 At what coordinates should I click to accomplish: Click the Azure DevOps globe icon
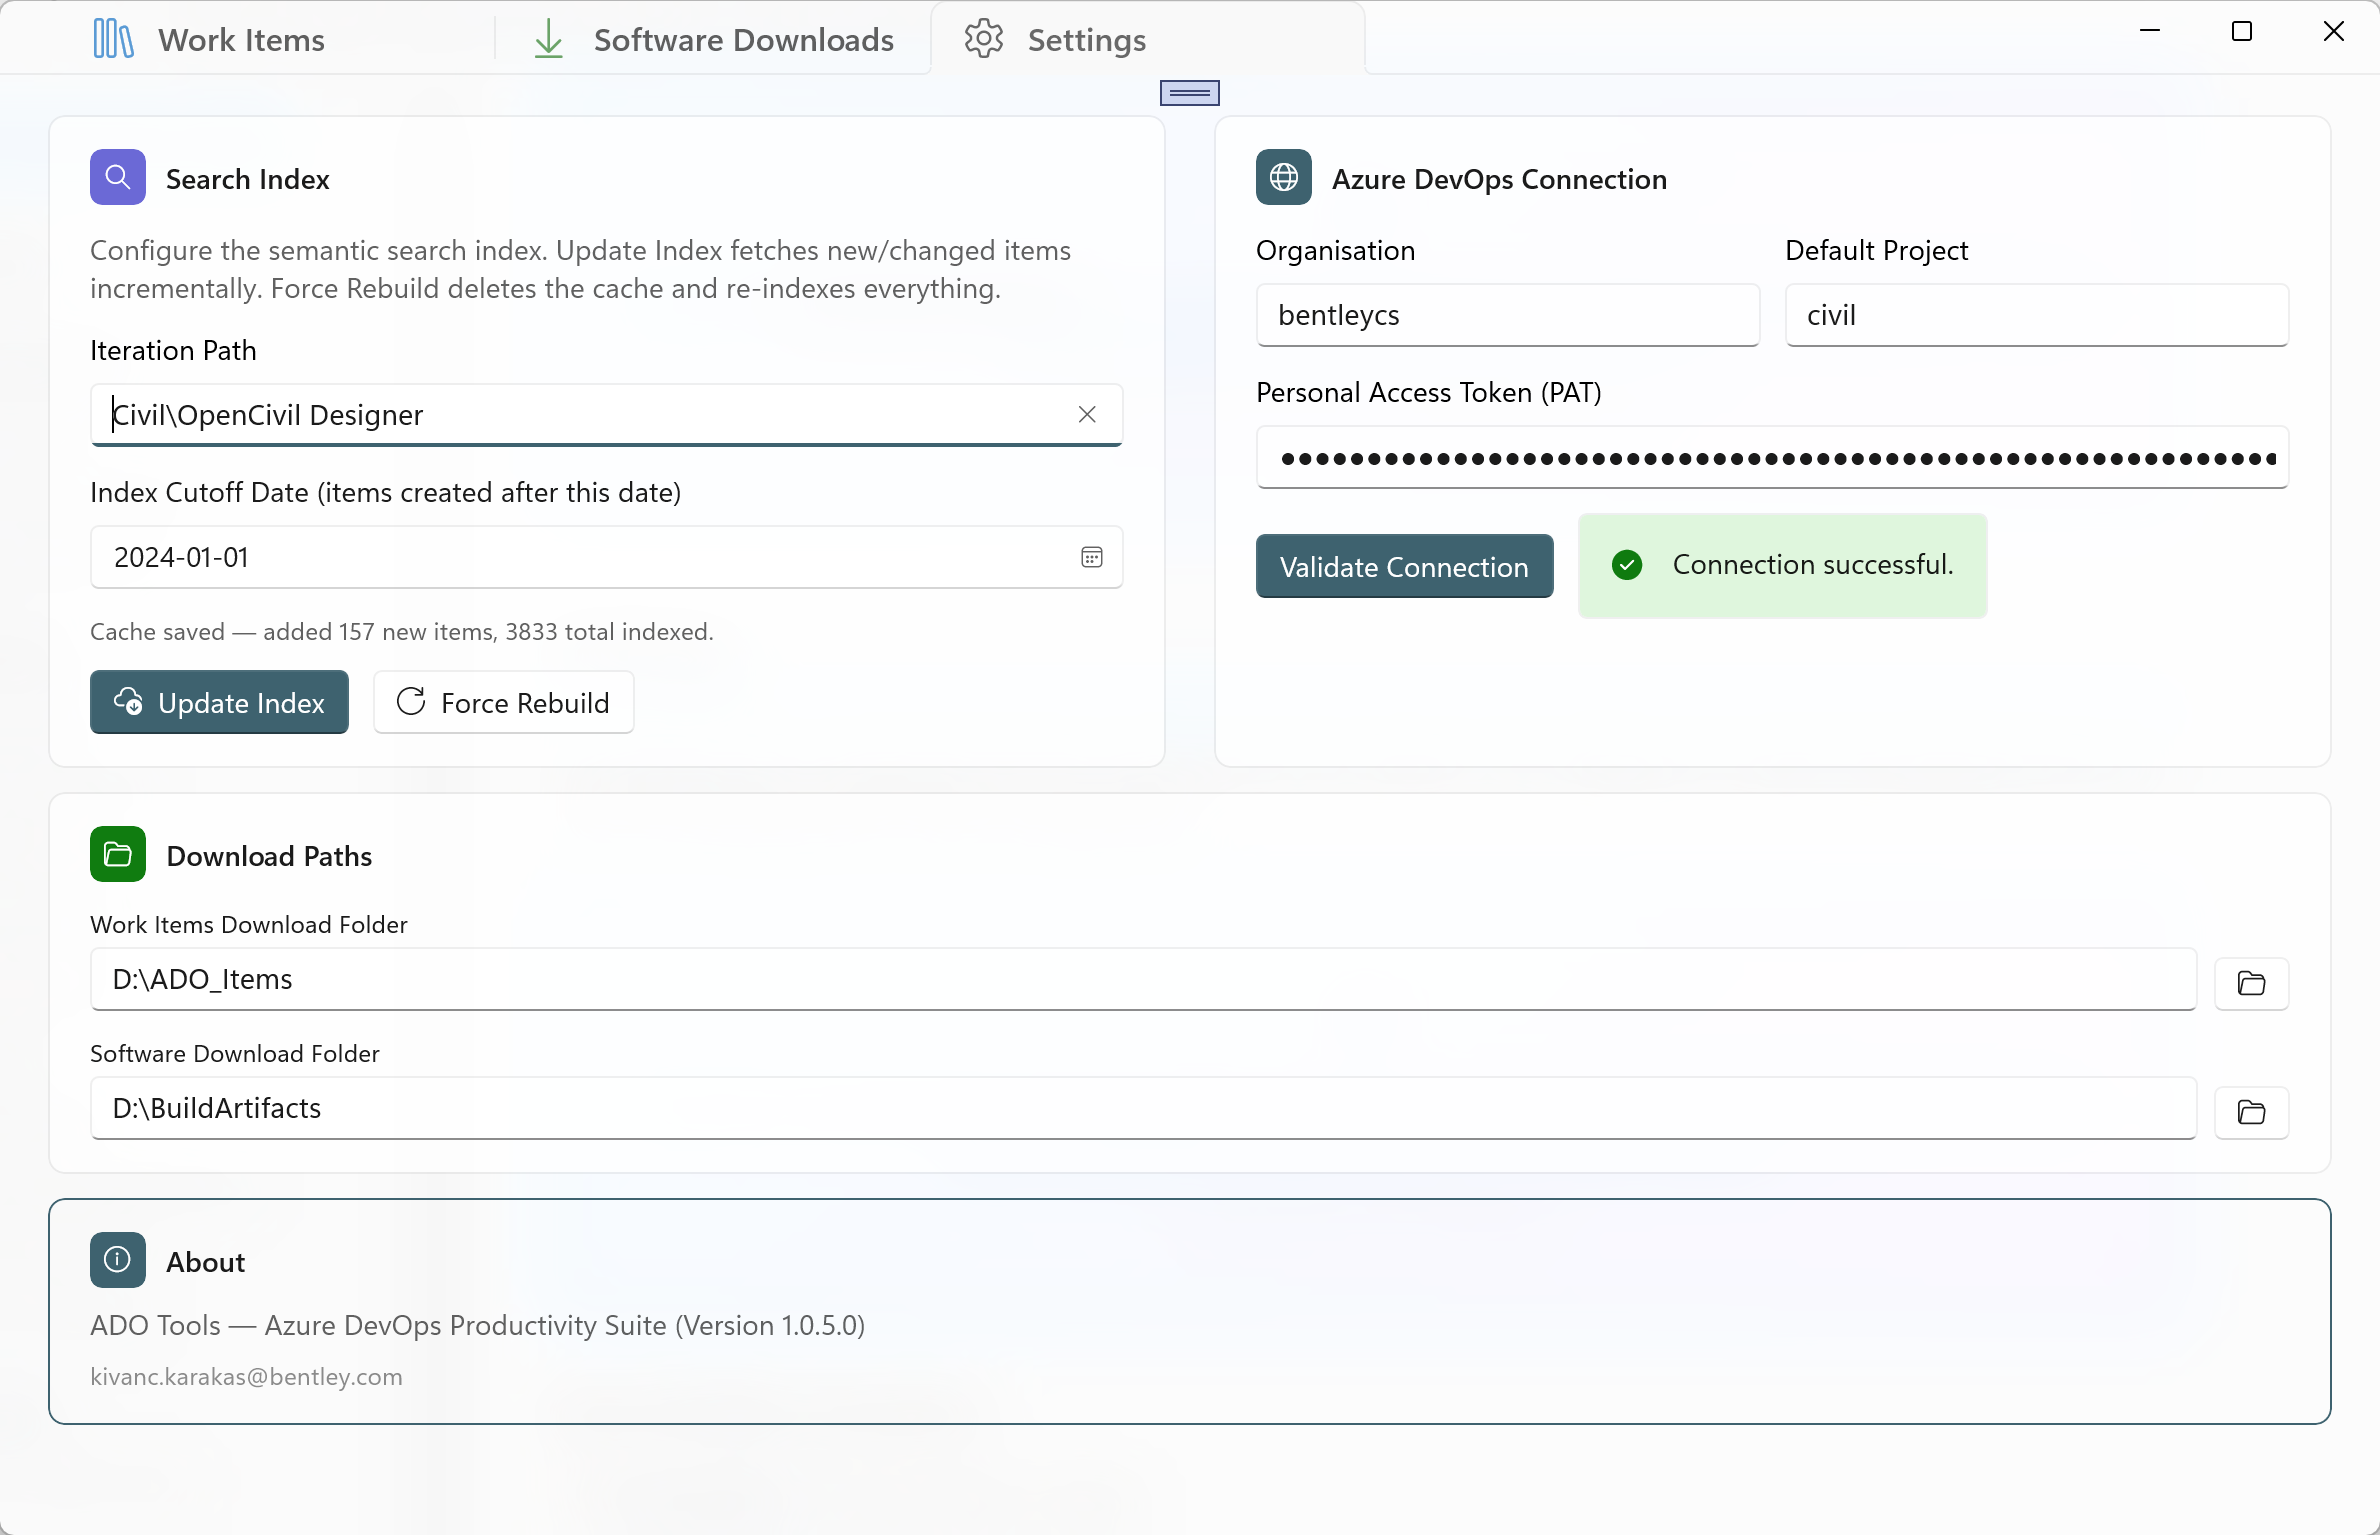click(1283, 178)
